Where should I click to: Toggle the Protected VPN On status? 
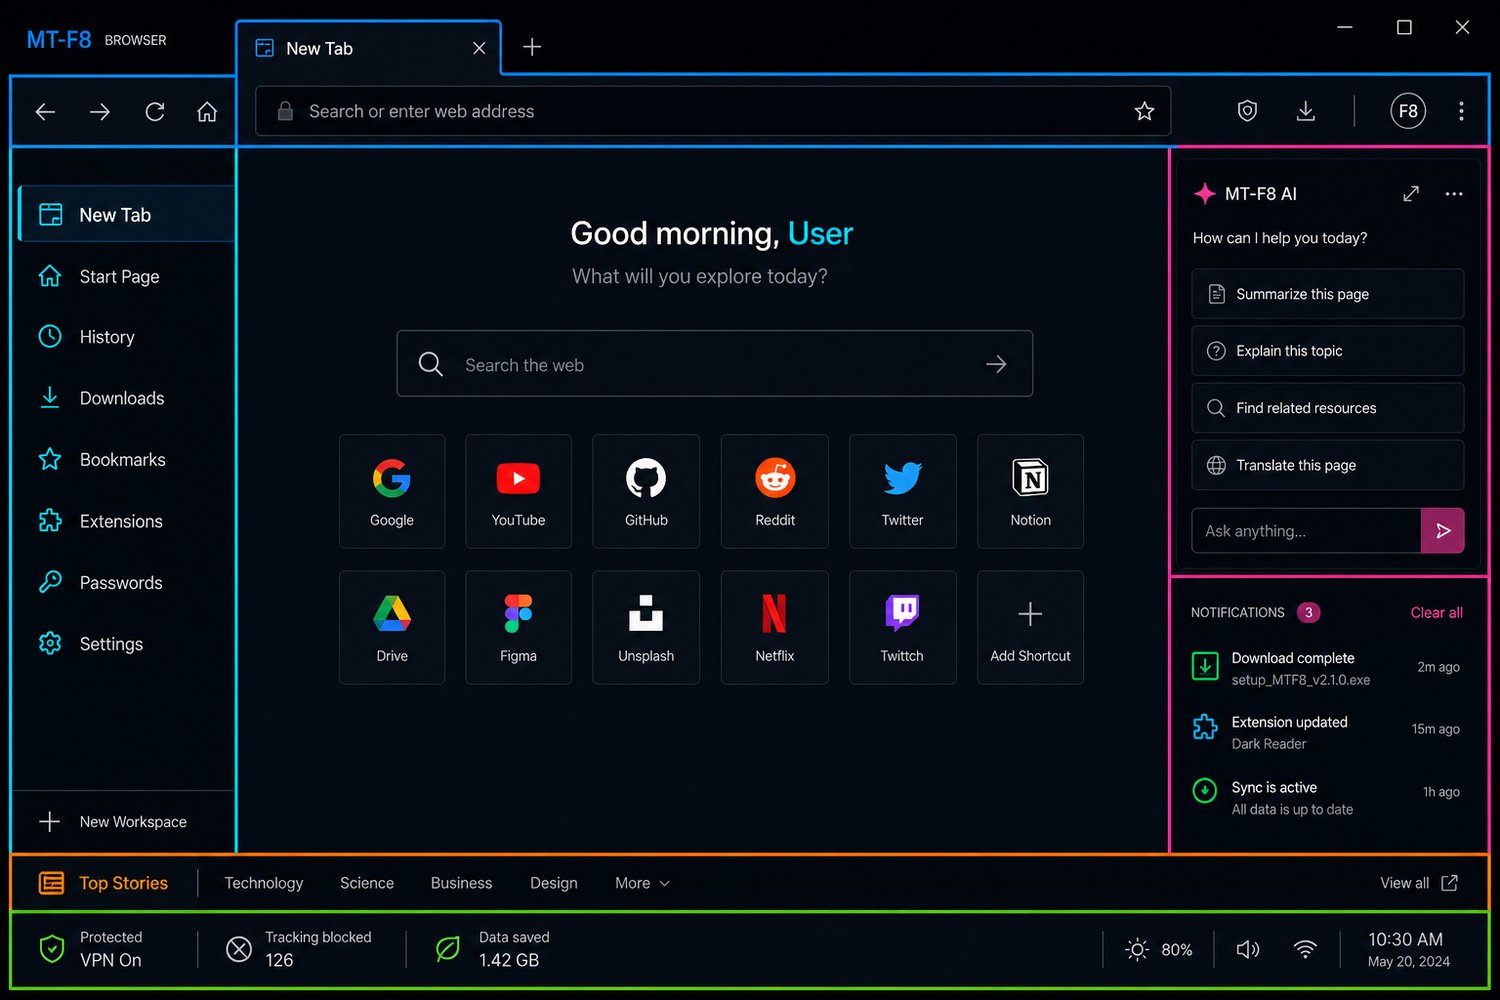pos(92,949)
